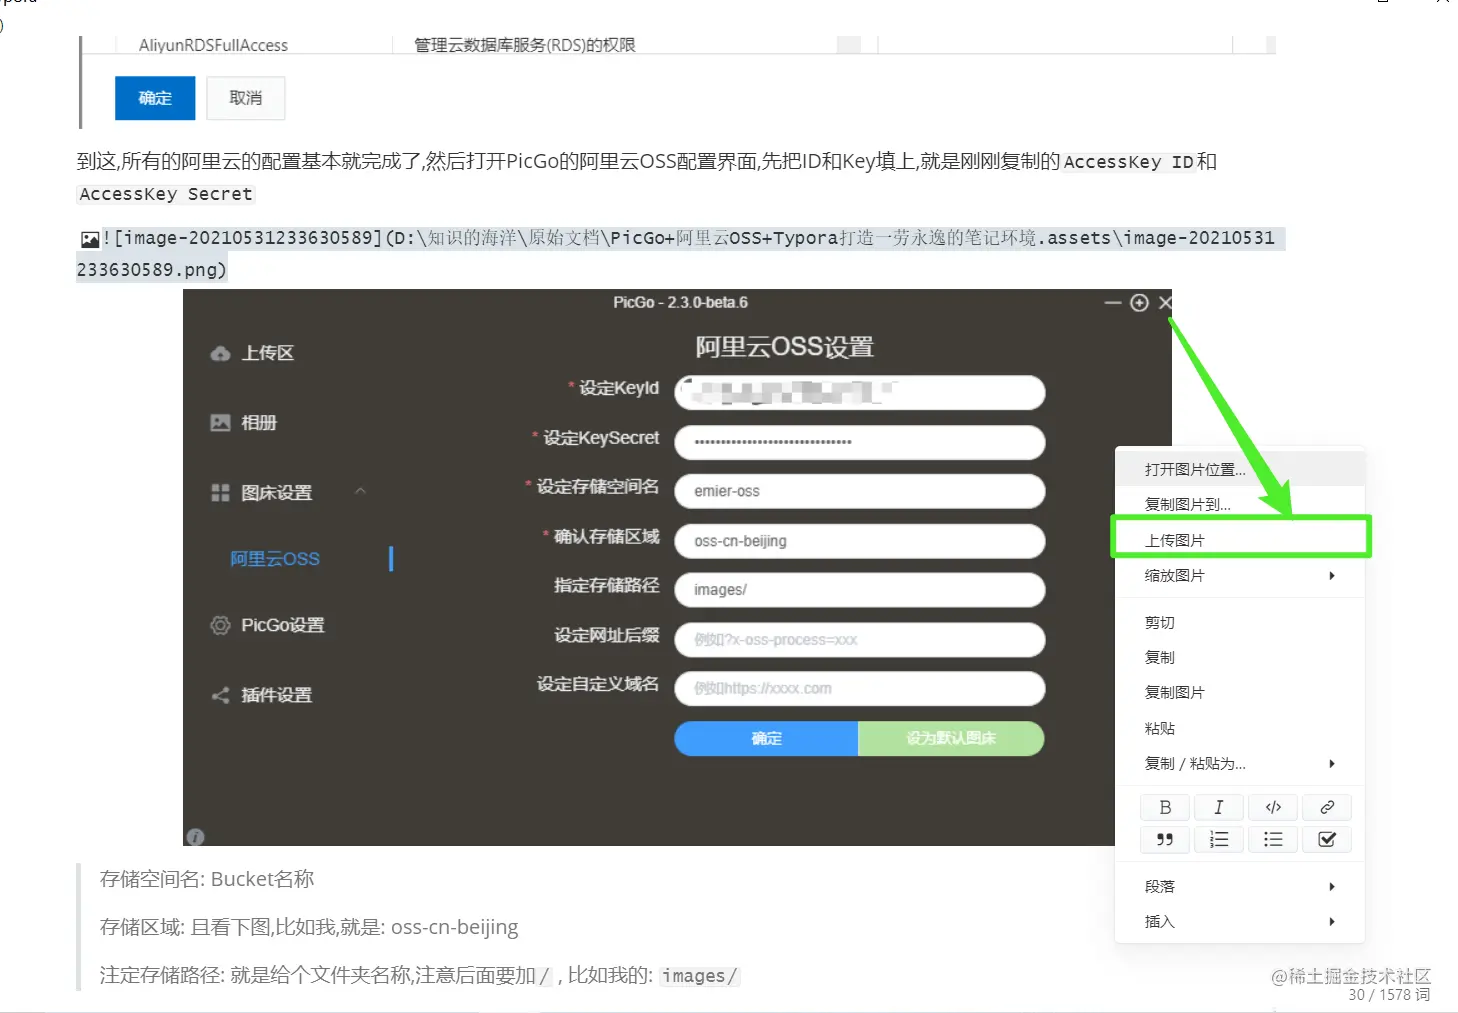Choose 复制图片到... from context menu

tap(1240, 504)
